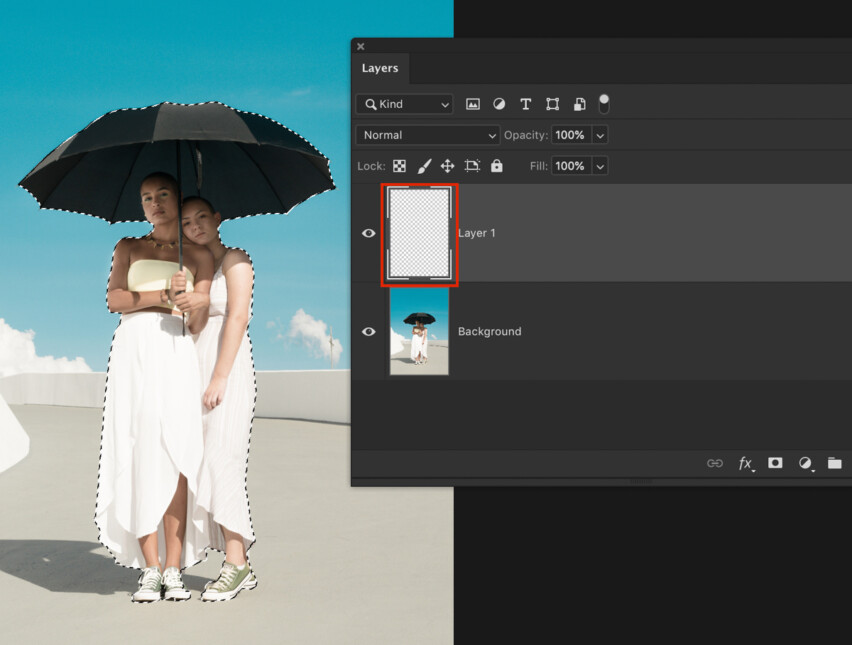This screenshot has height=645, width=852.
Task: Lock all properties of Layer 1
Action: pos(497,165)
